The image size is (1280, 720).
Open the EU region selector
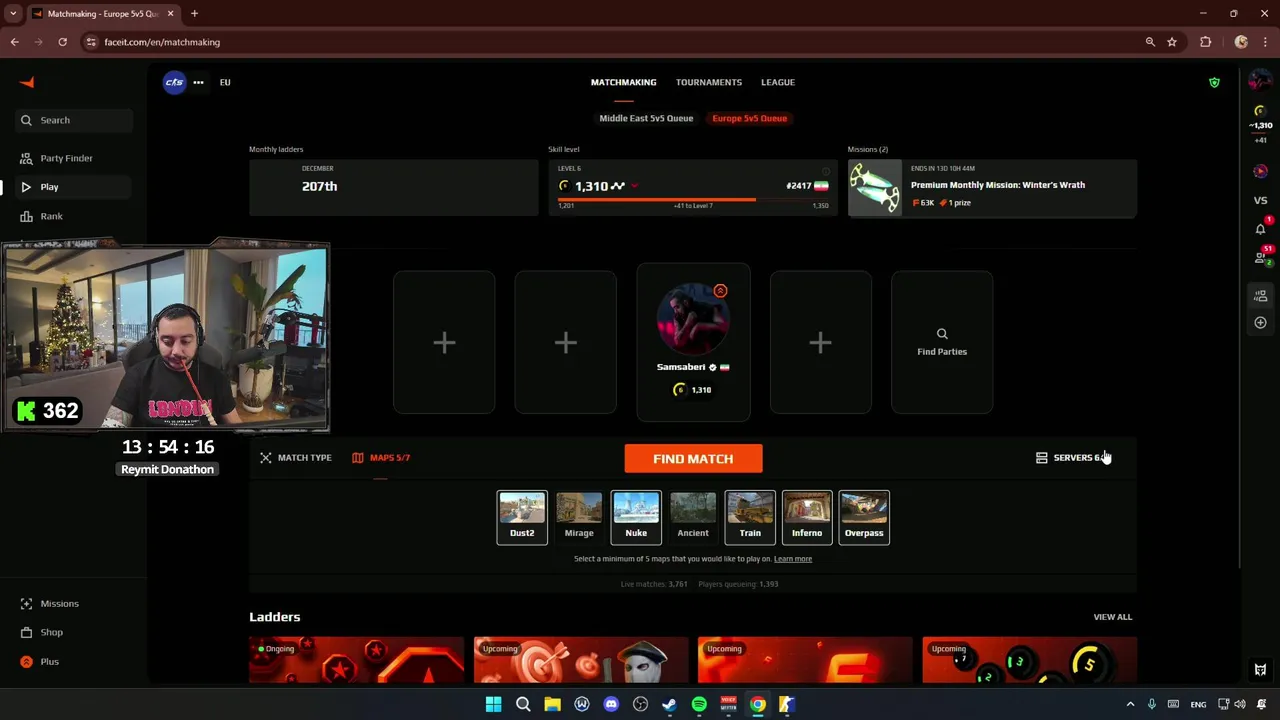click(225, 82)
